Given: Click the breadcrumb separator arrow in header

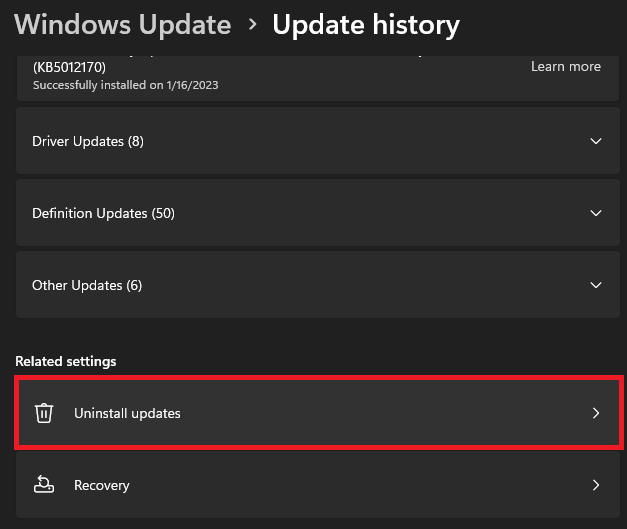Looking at the screenshot, I should (x=251, y=25).
